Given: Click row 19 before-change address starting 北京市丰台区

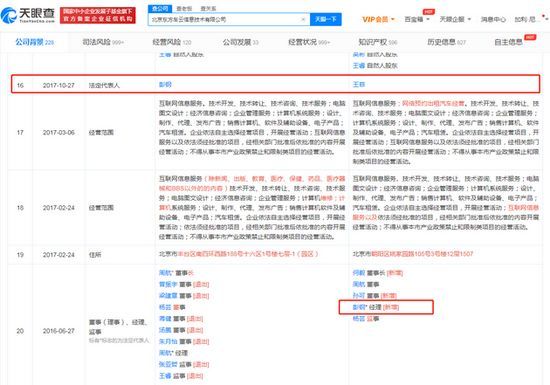Looking at the screenshot, I should click(239, 254).
